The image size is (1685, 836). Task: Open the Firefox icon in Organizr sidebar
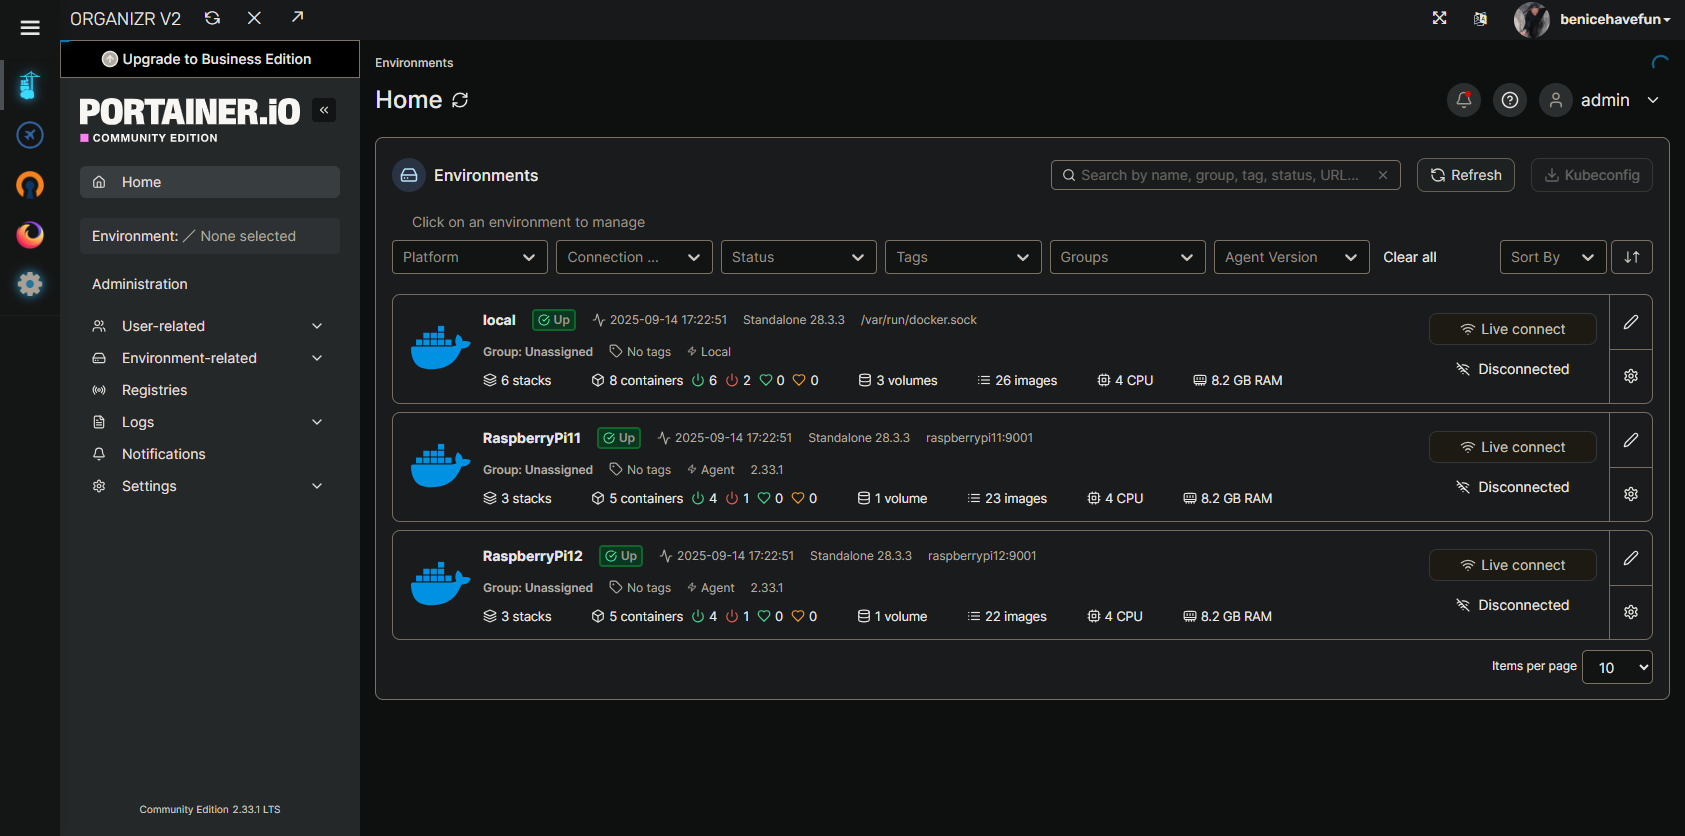[30, 234]
